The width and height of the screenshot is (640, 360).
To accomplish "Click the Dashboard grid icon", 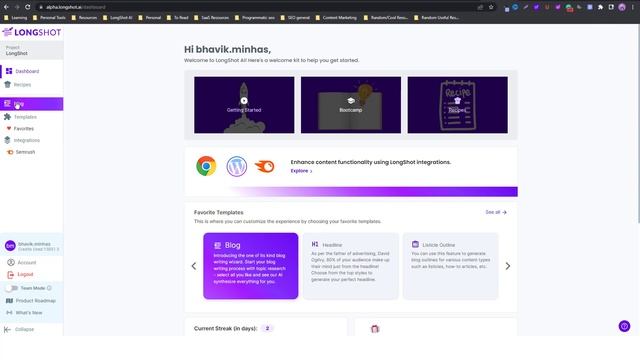I will [9, 71].
